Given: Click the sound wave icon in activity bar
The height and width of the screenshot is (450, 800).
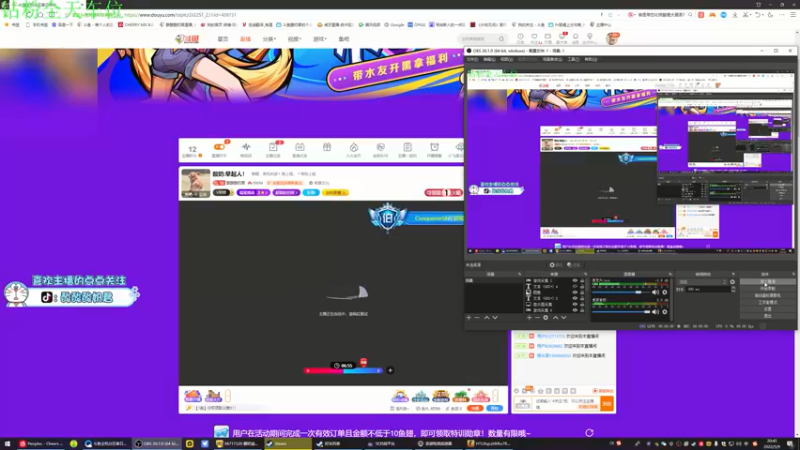Looking at the screenshot, I should pyautogui.click(x=246, y=147).
